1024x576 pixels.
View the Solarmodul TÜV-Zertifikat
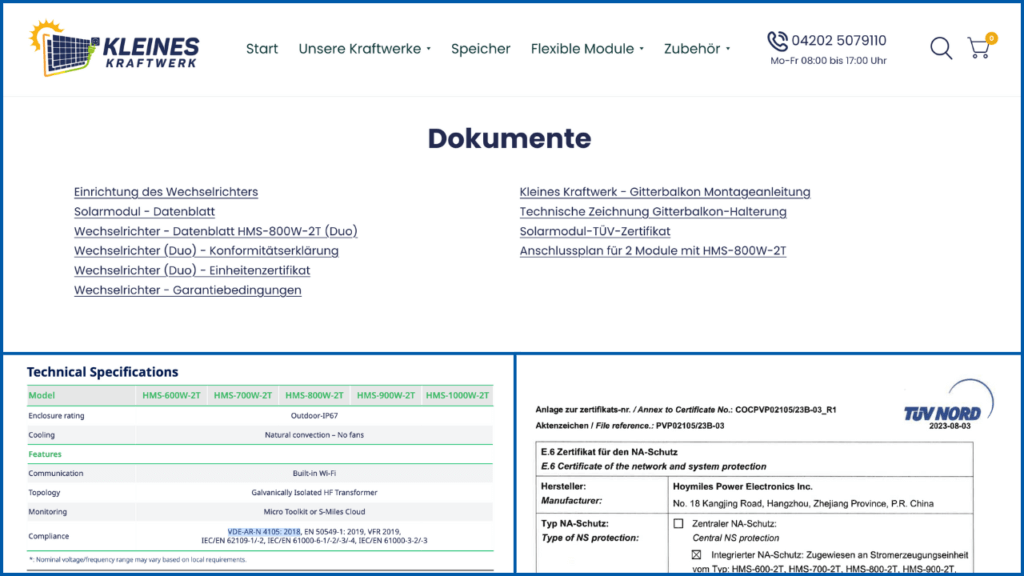594,231
